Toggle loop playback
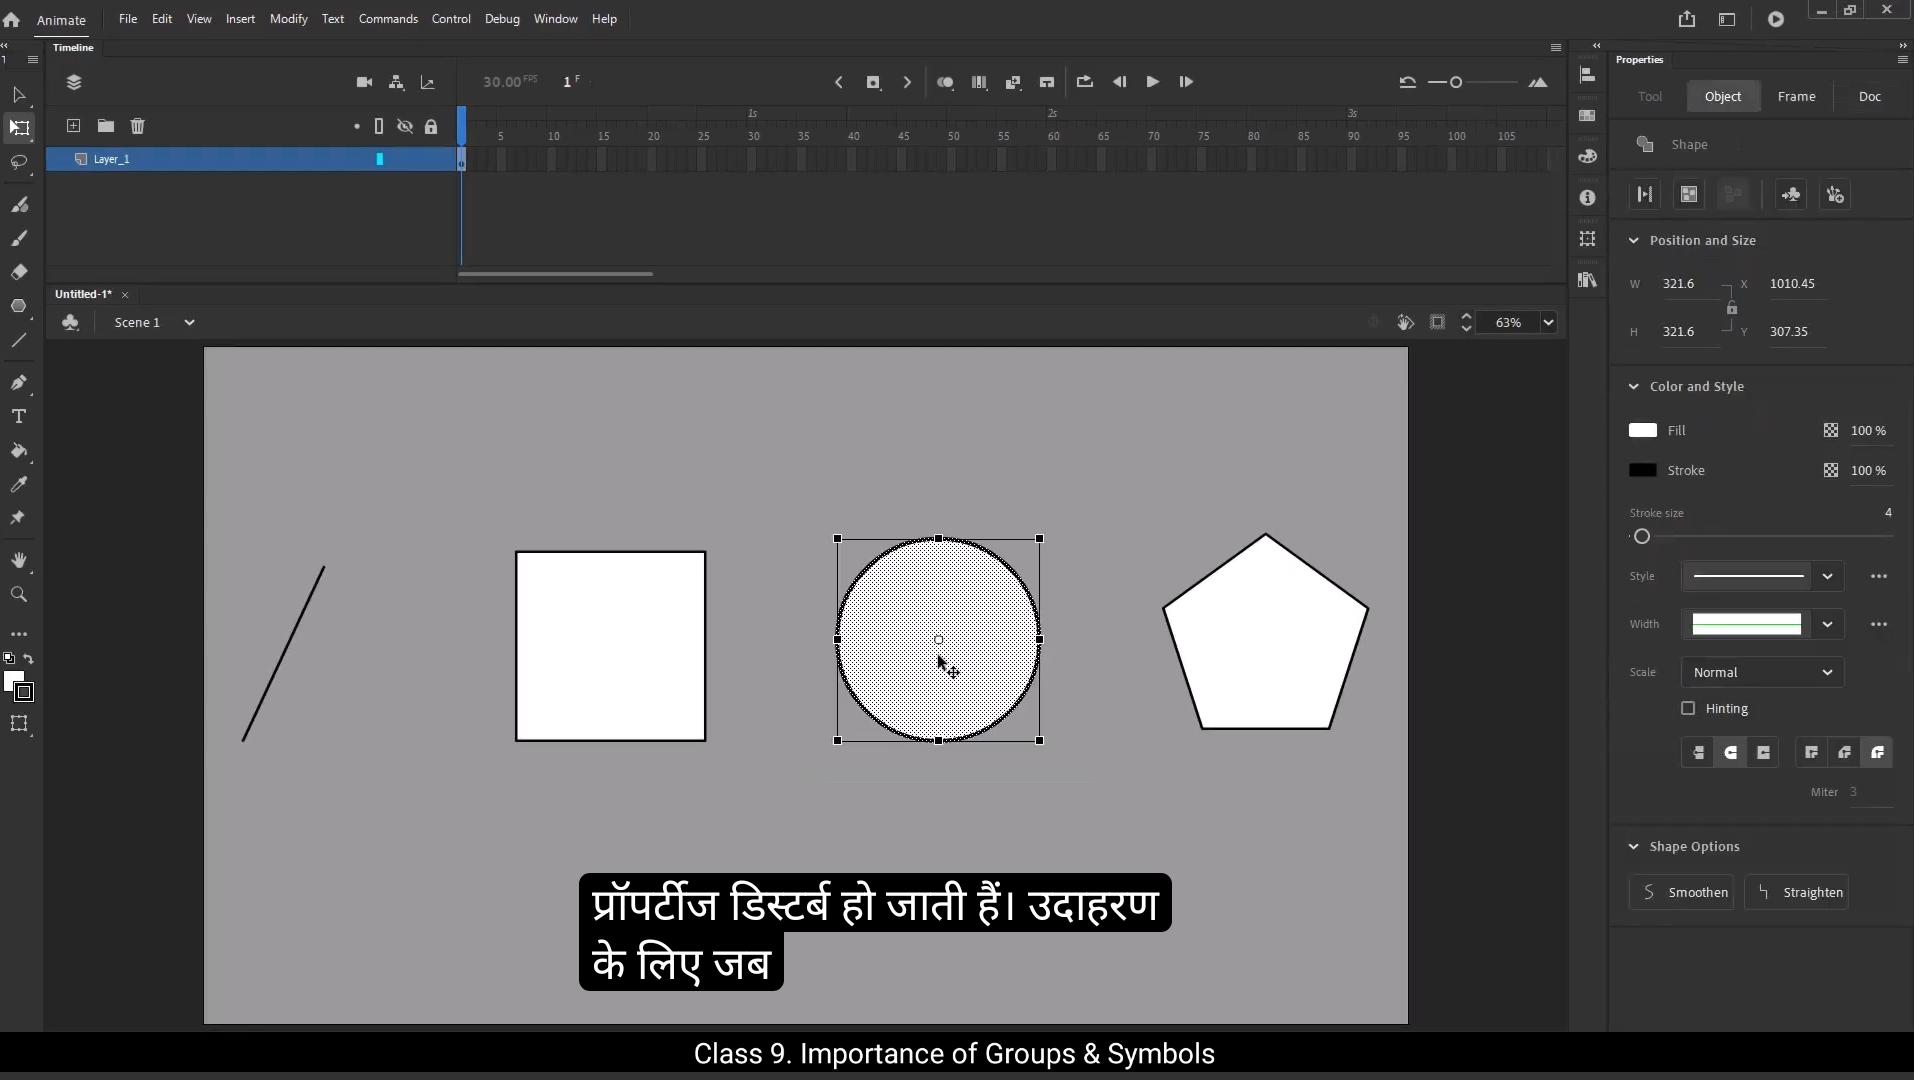1914x1080 pixels. (x=1084, y=82)
